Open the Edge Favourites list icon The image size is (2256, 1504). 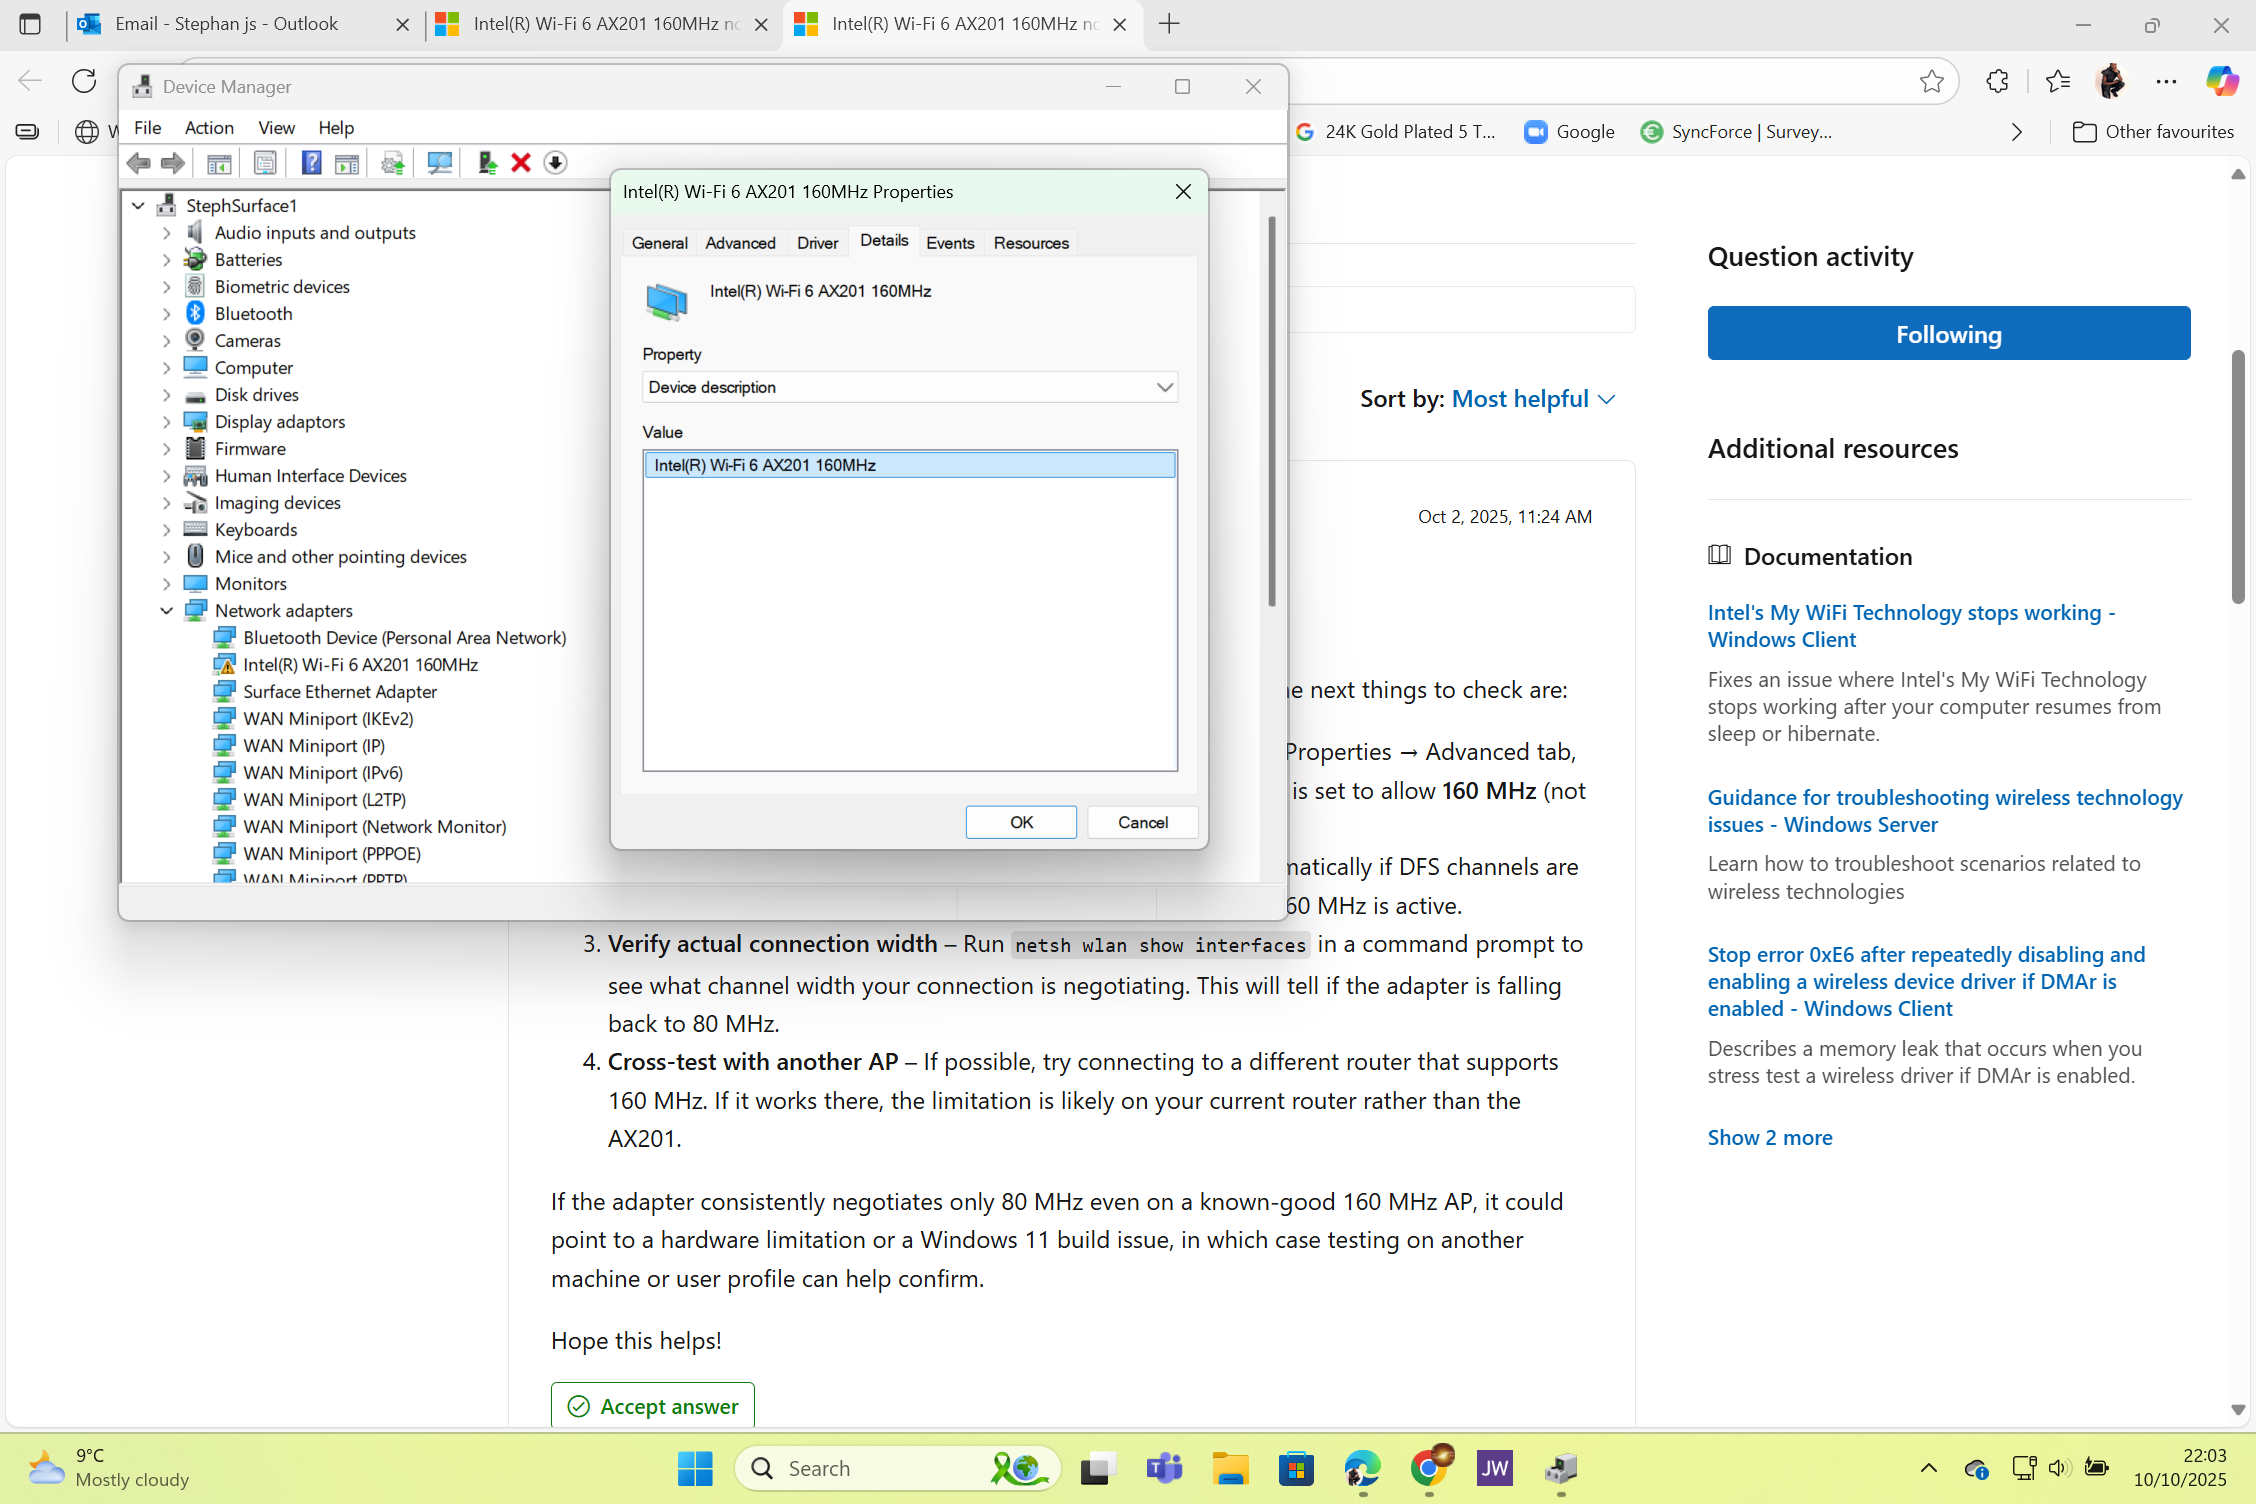tap(2058, 82)
